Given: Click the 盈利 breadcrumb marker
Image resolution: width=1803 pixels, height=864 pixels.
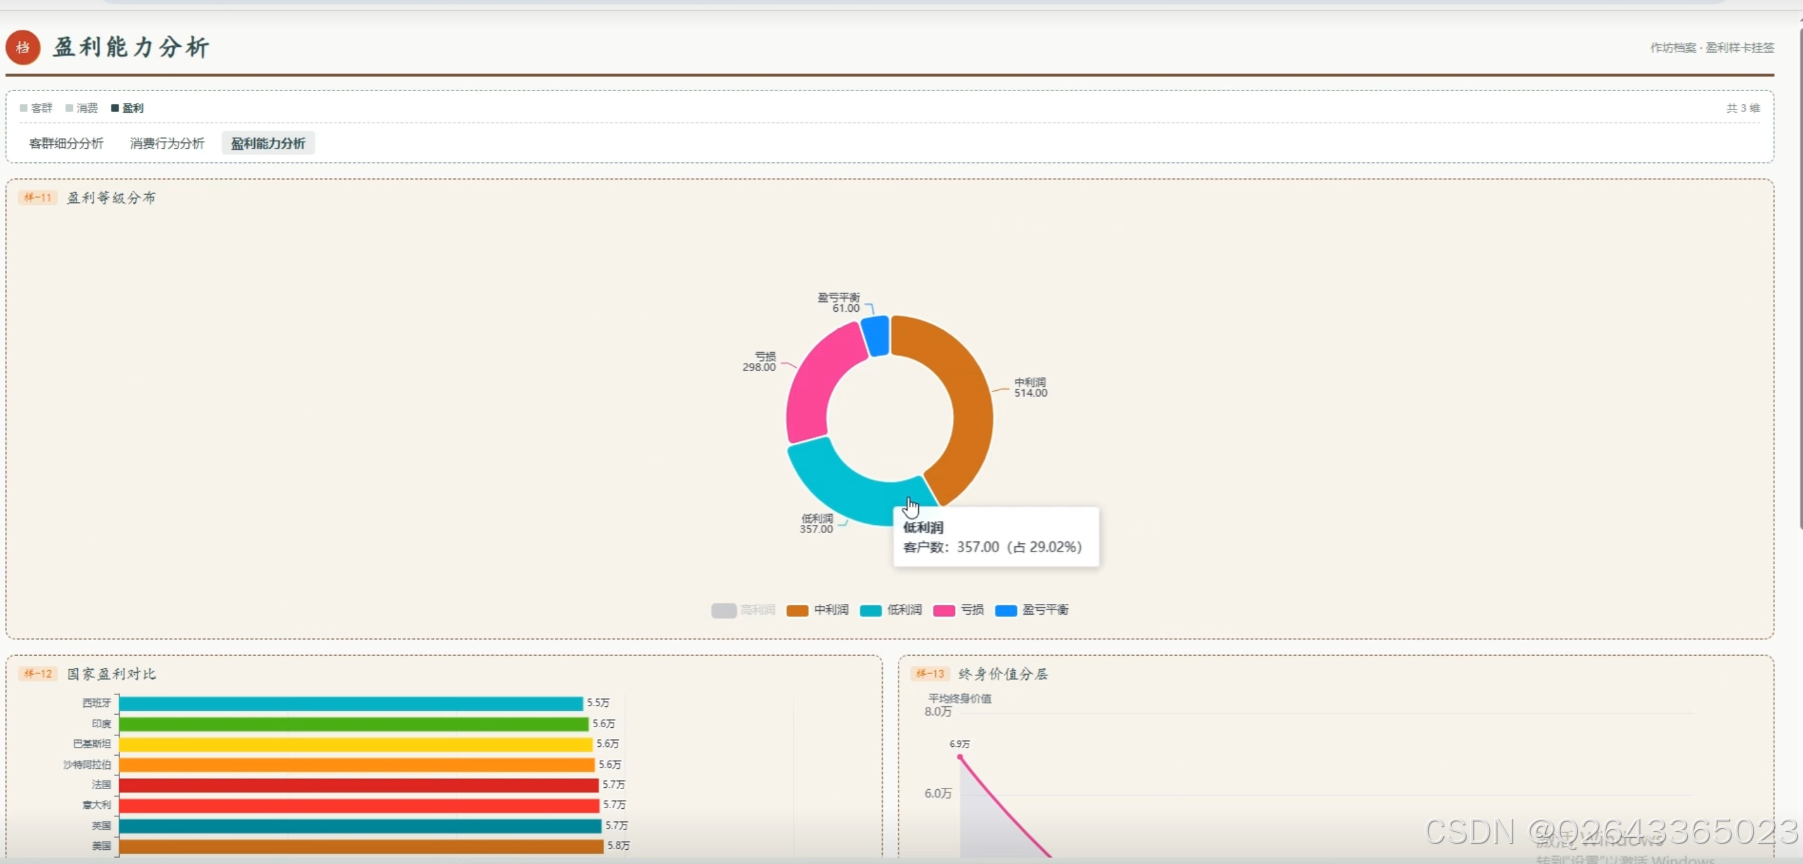Looking at the screenshot, I should coord(127,108).
